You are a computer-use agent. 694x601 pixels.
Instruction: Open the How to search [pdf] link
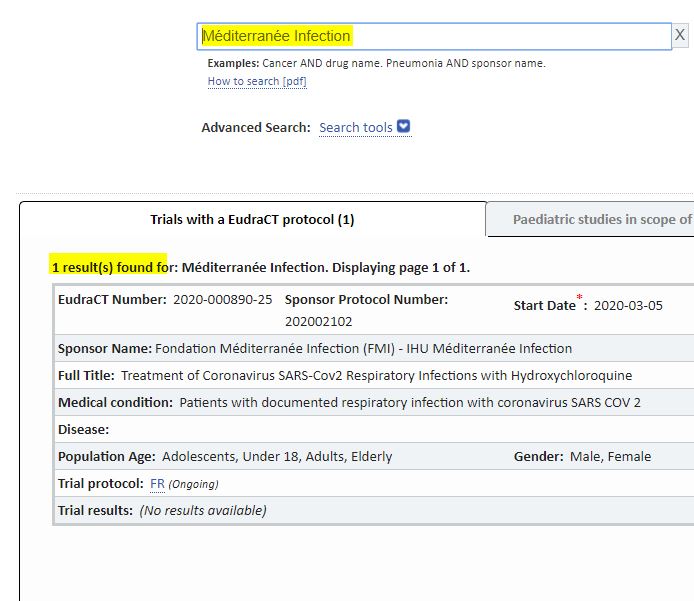point(257,81)
